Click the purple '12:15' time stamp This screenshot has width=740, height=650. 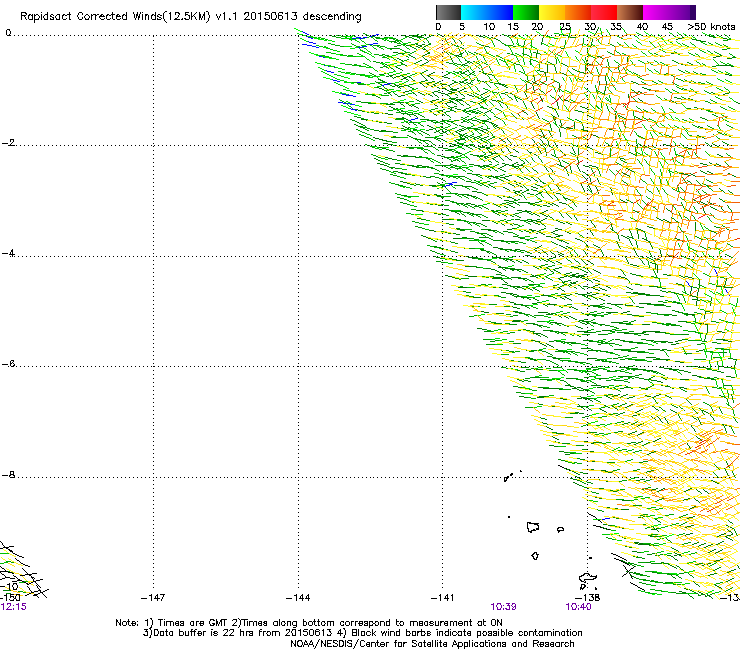tap(13, 607)
